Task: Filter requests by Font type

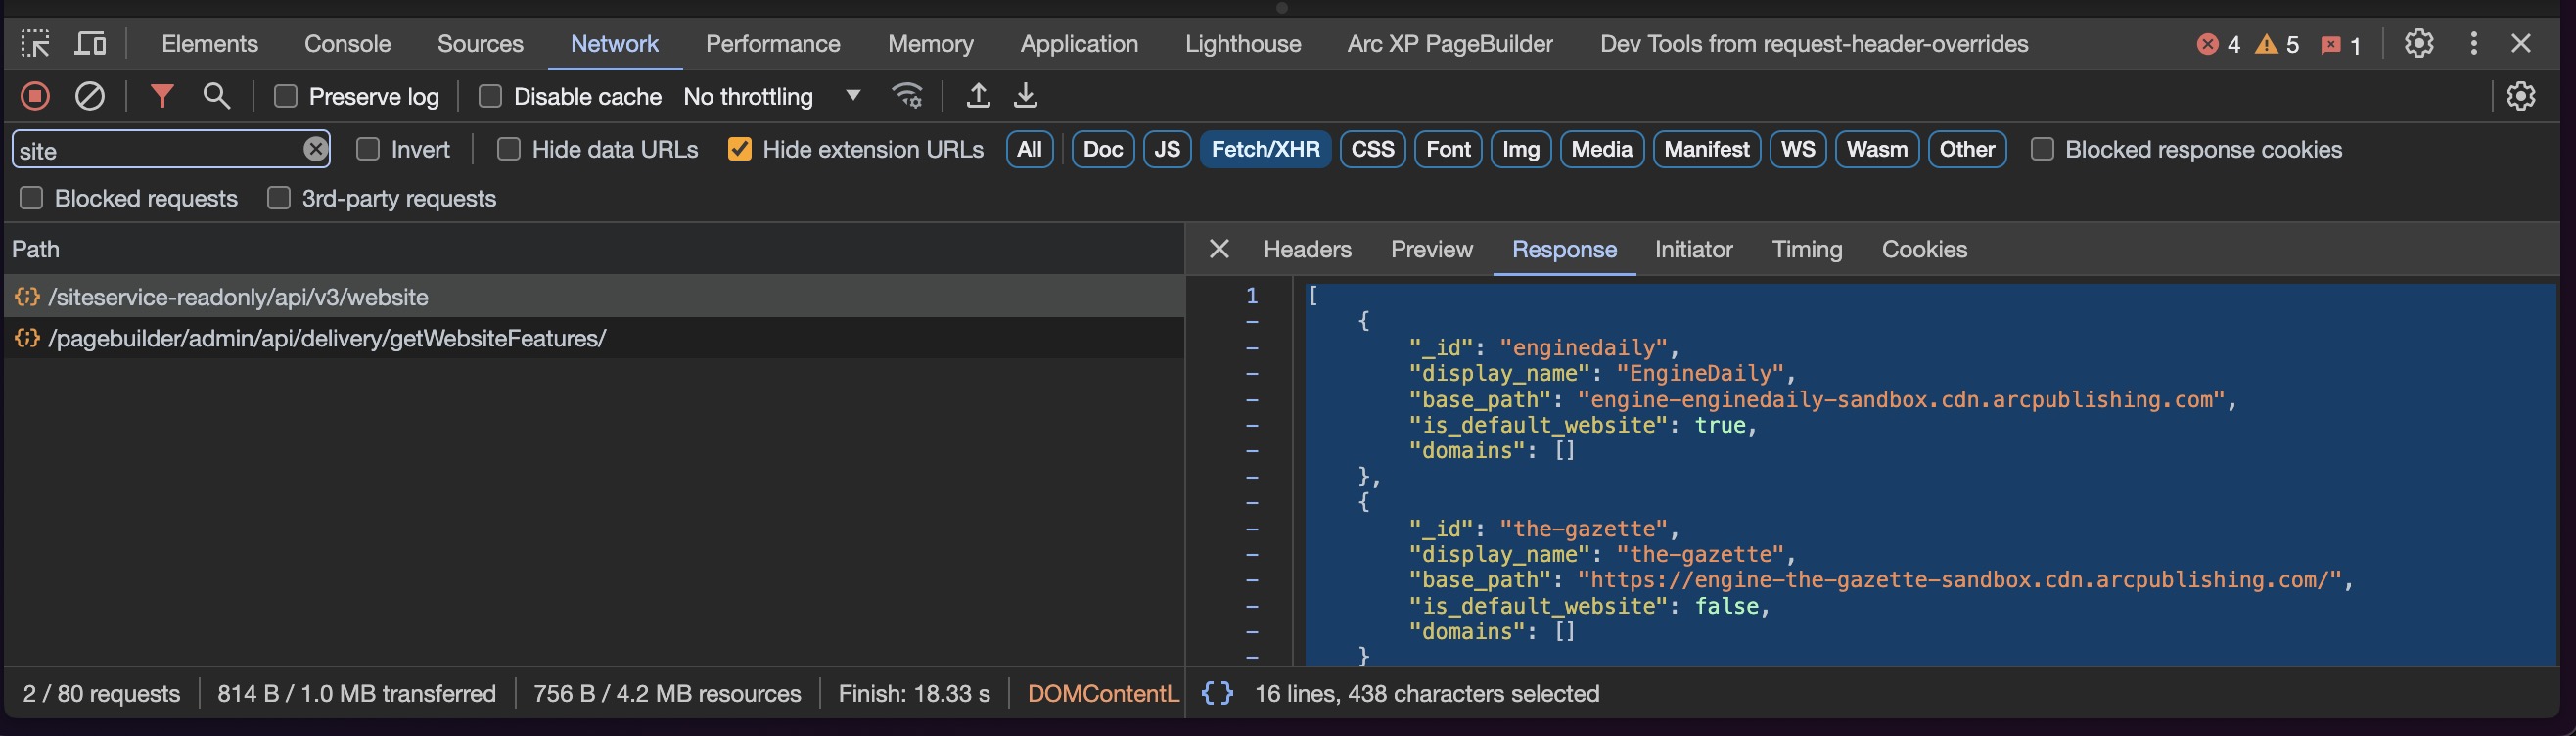Action: (1448, 149)
